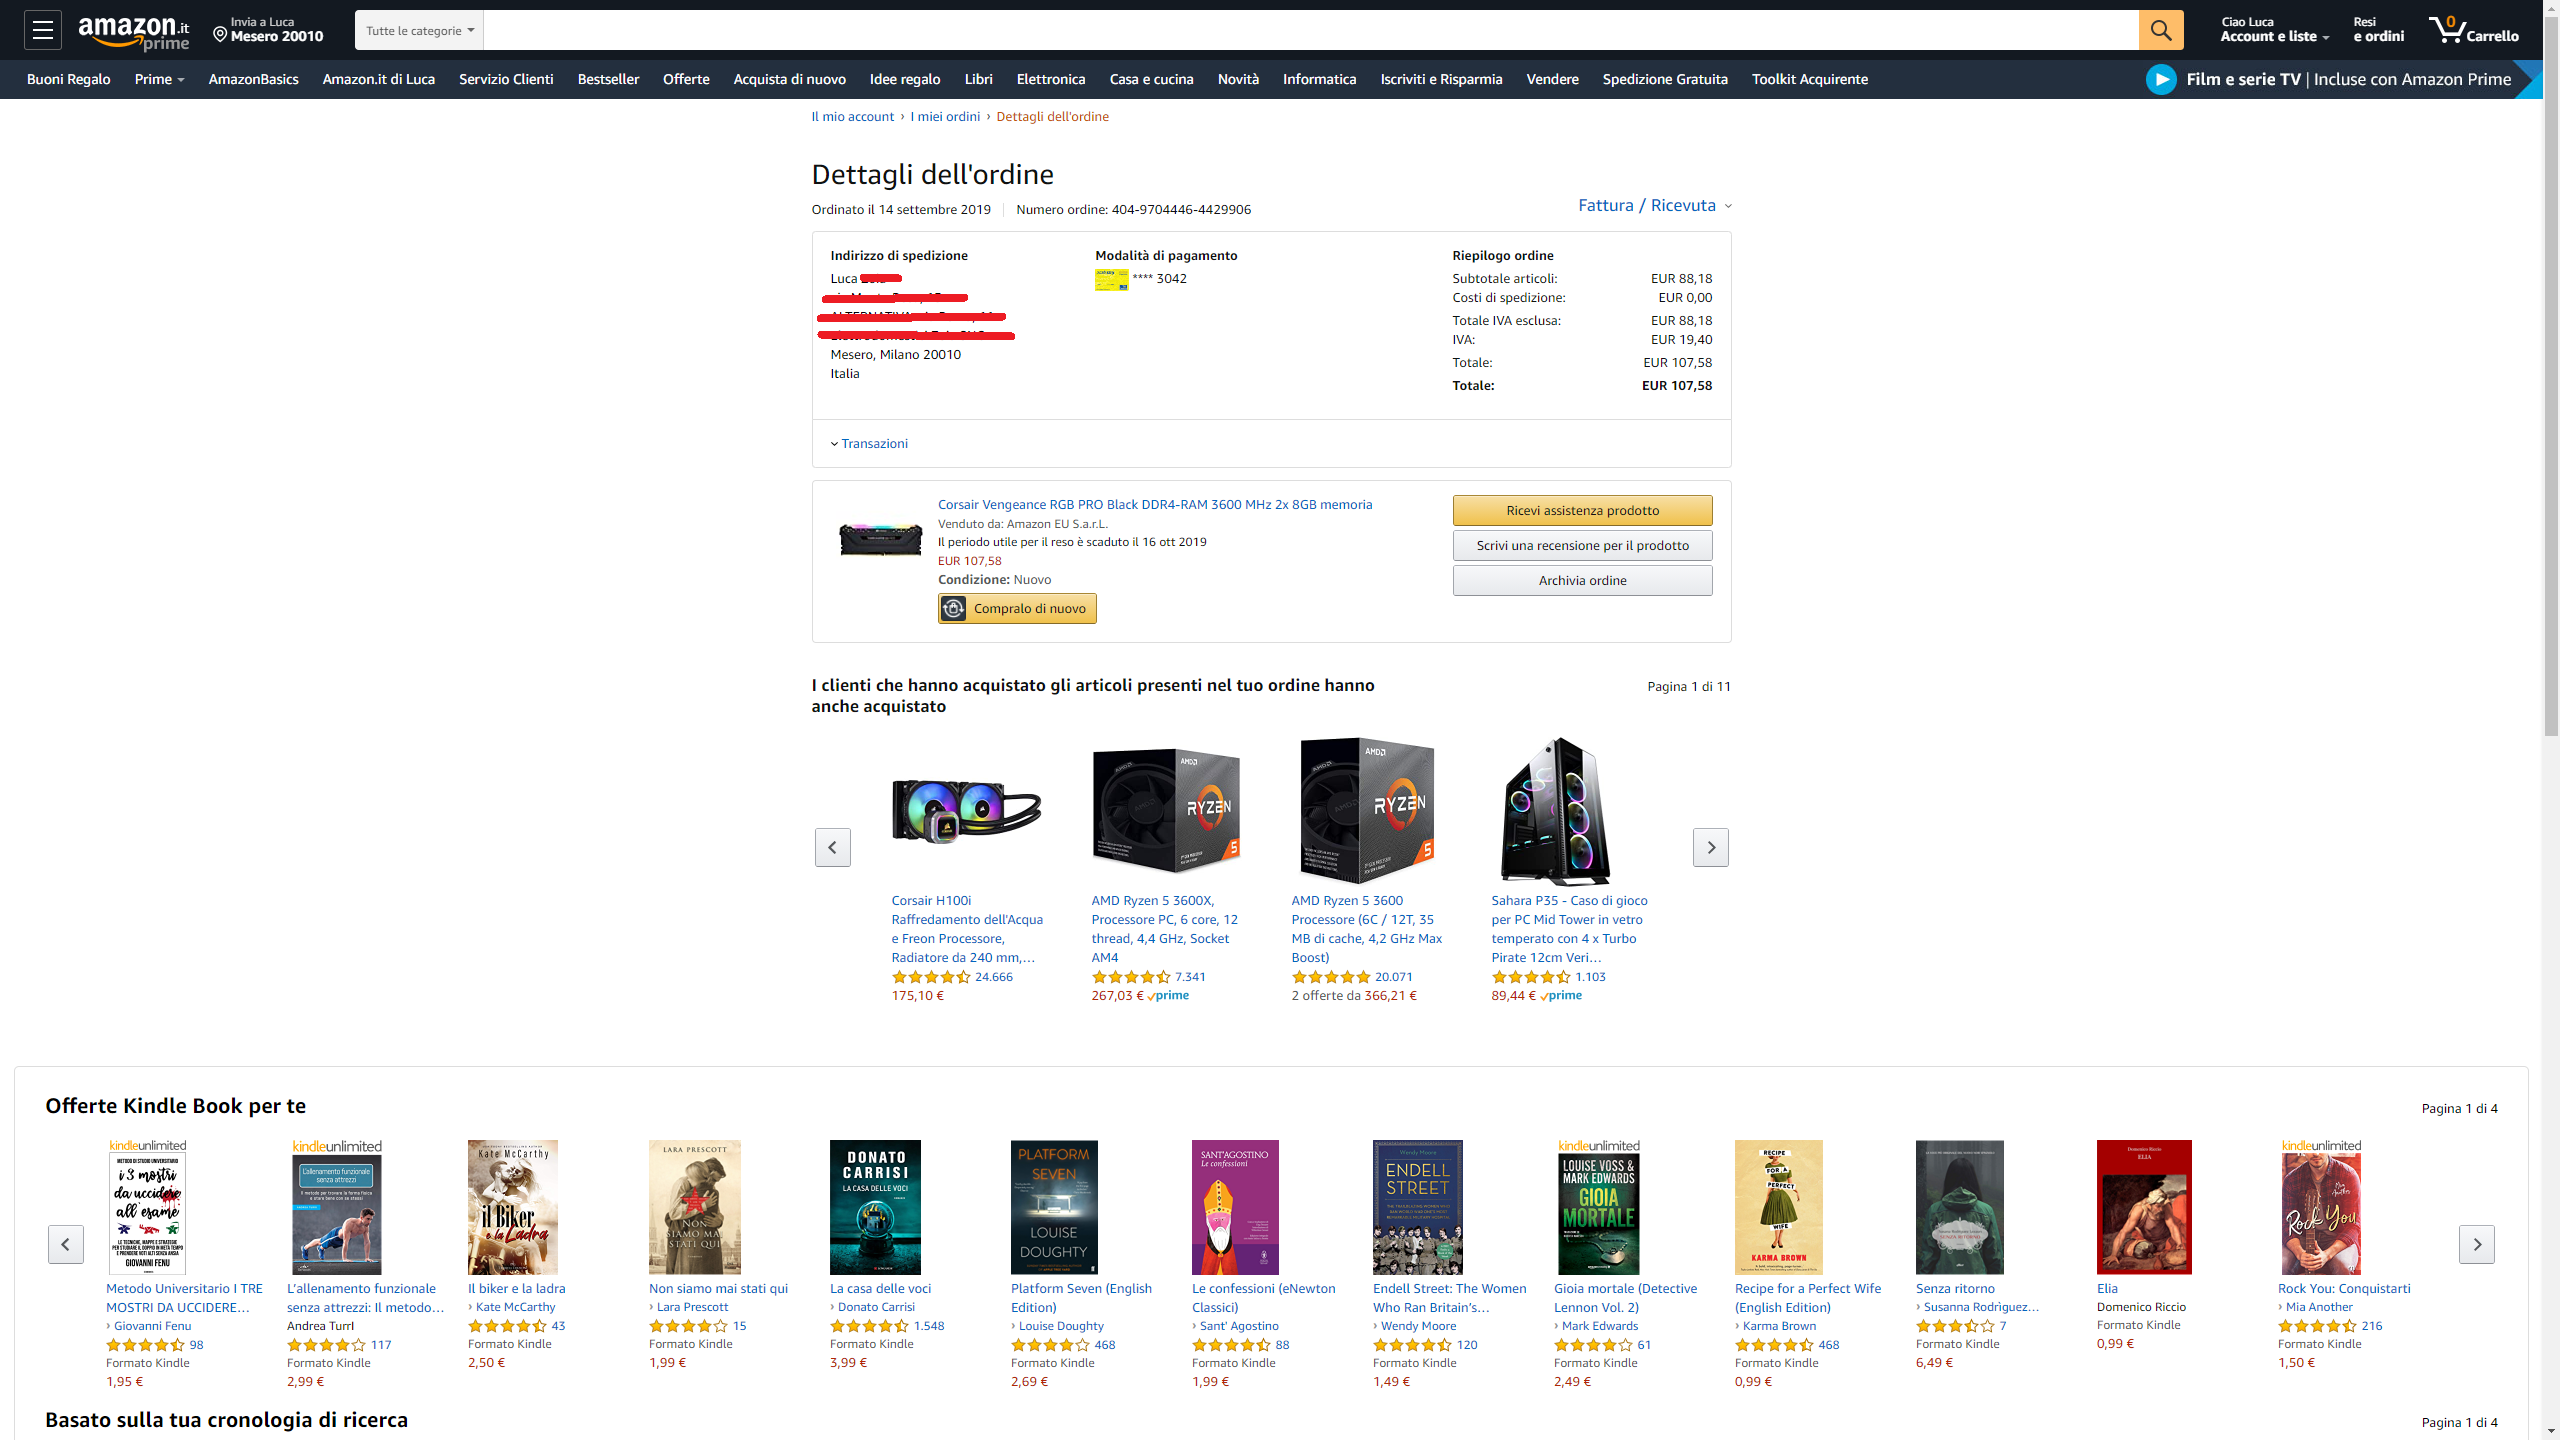The image size is (2560, 1440).
Task: Click the delivery location pin icon
Action: coord(220,35)
